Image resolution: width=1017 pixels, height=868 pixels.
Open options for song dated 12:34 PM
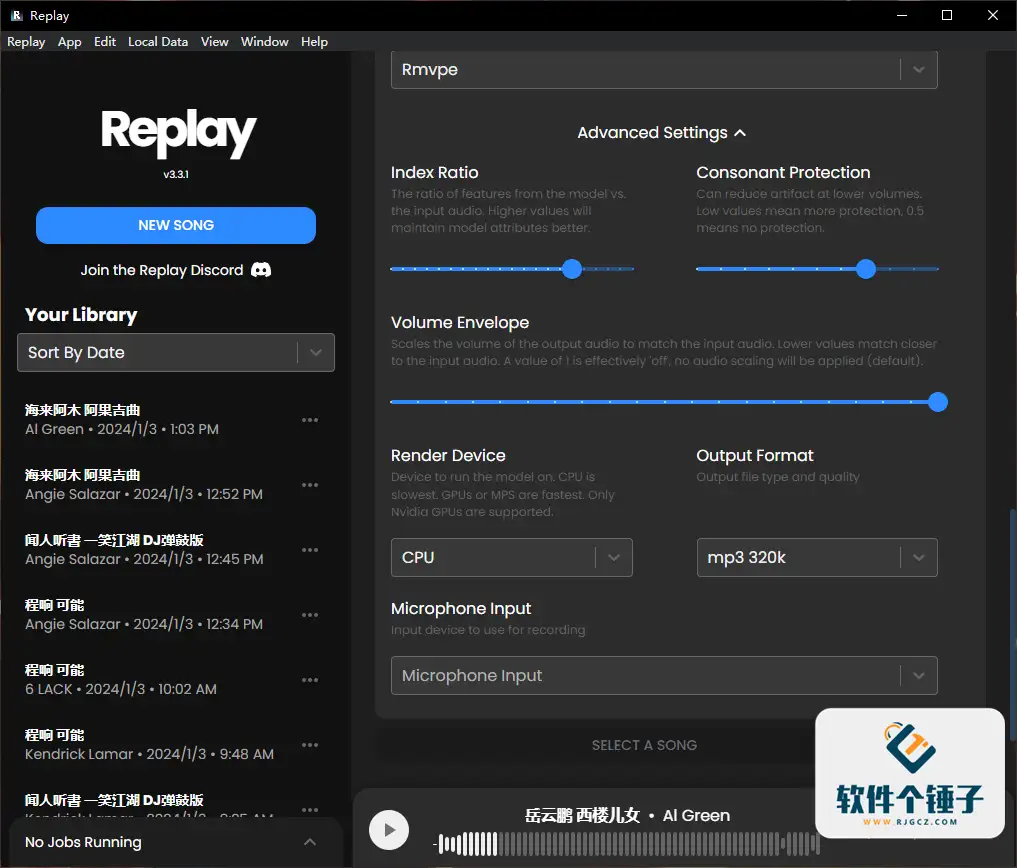(310, 614)
